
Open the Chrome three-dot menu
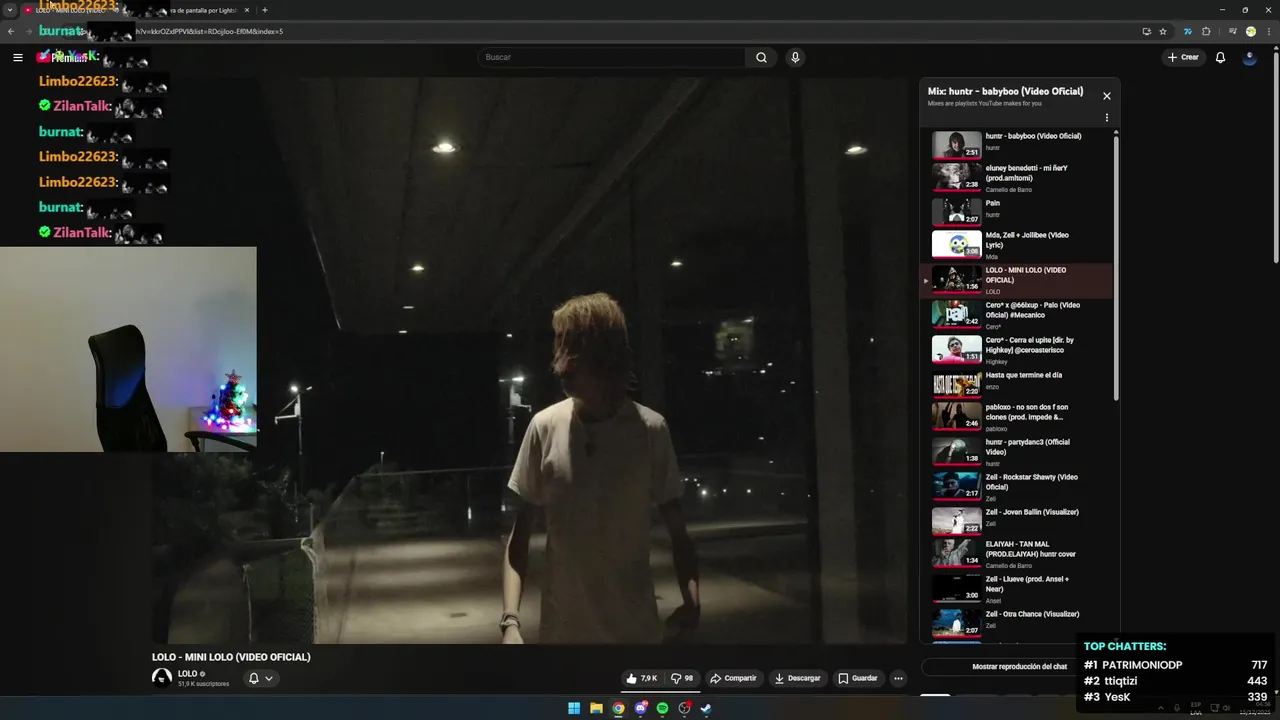coord(1267,31)
